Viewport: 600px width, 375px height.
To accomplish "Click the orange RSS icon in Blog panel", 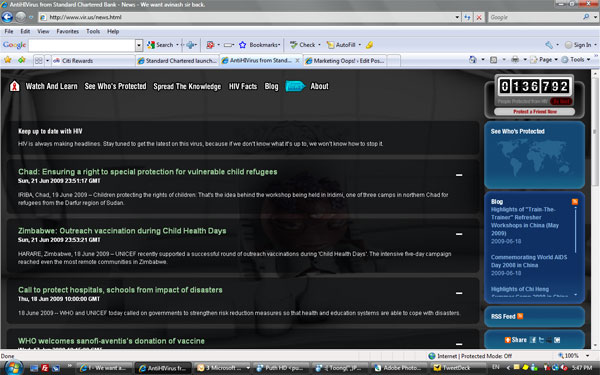I will click(x=575, y=202).
